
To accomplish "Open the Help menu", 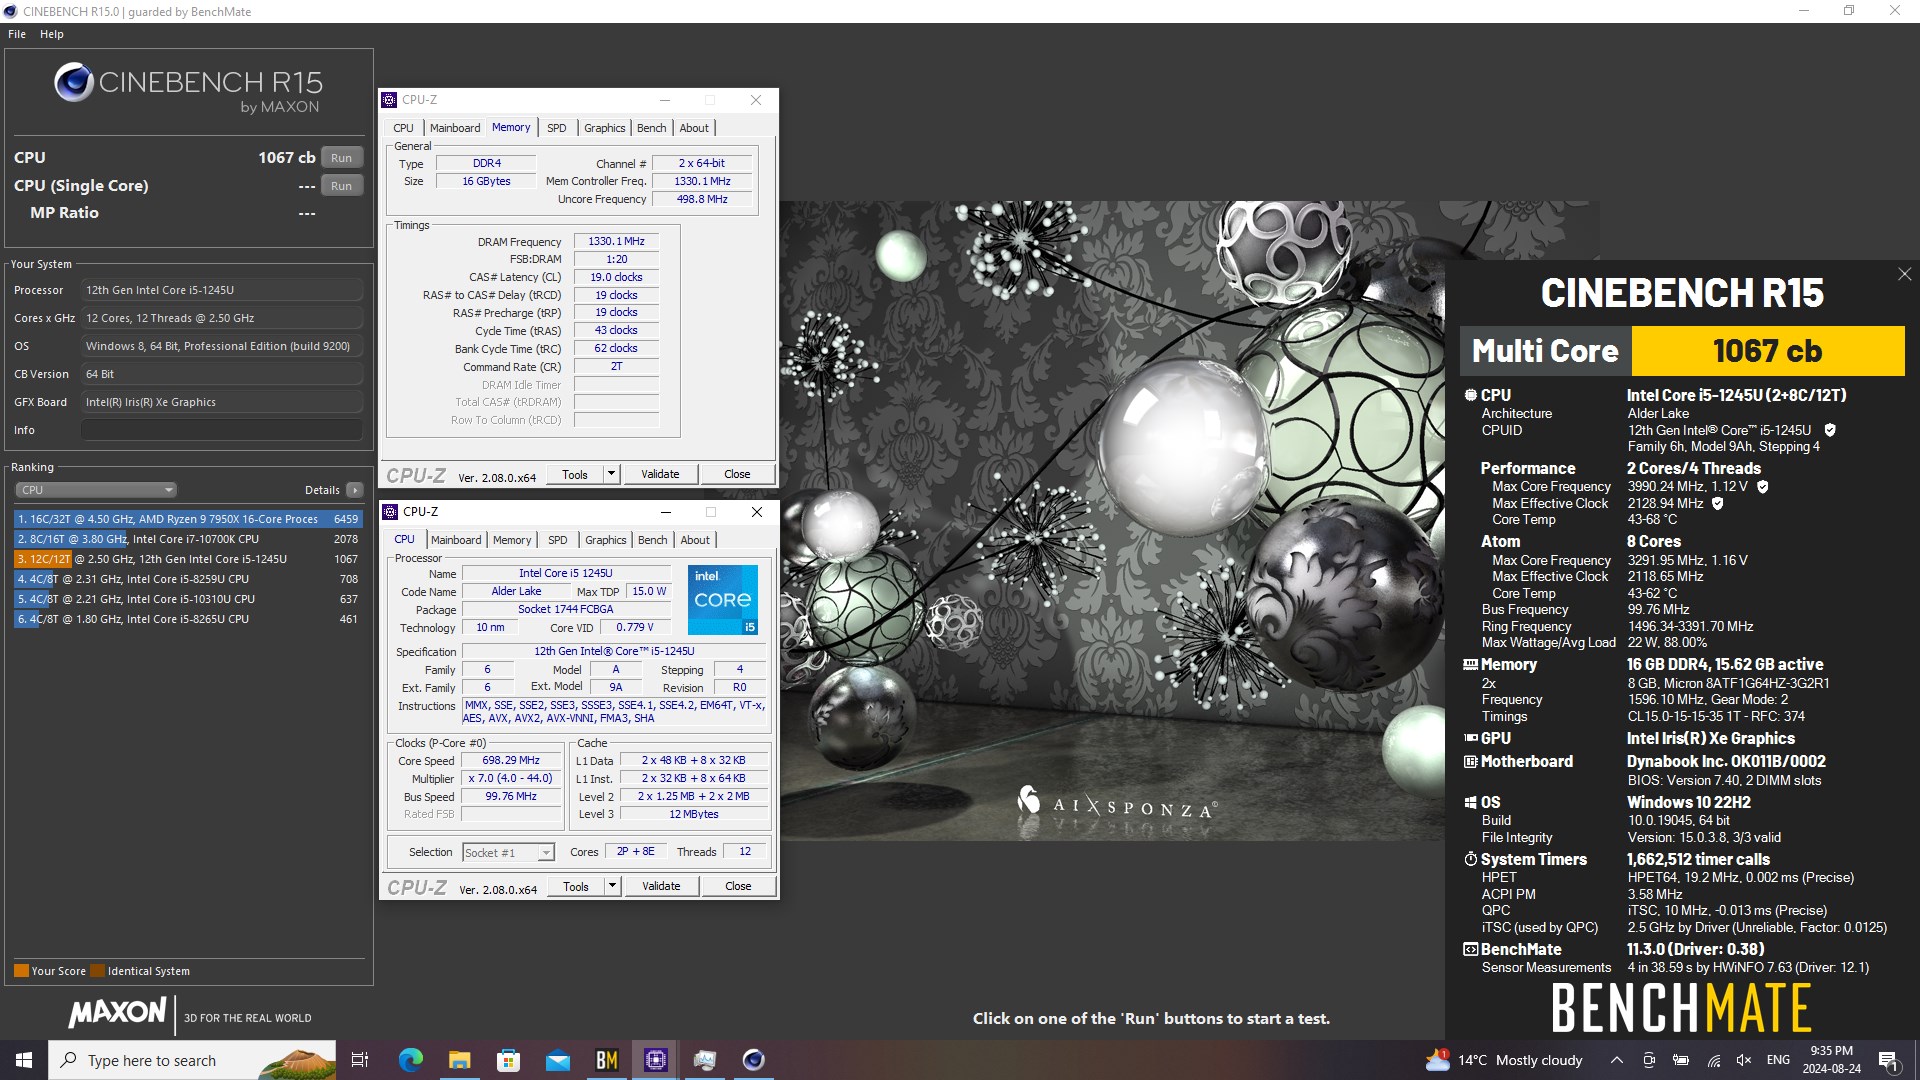I will click(x=52, y=34).
